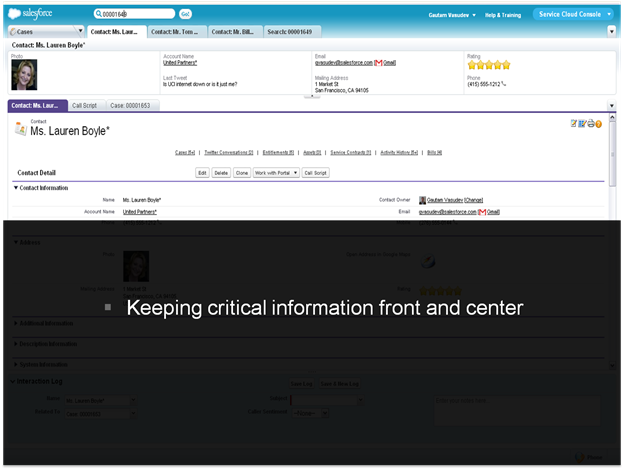Viewport: 624px width, 470px height.
Task: Click the Clone contact button
Action: tap(242, 173)
